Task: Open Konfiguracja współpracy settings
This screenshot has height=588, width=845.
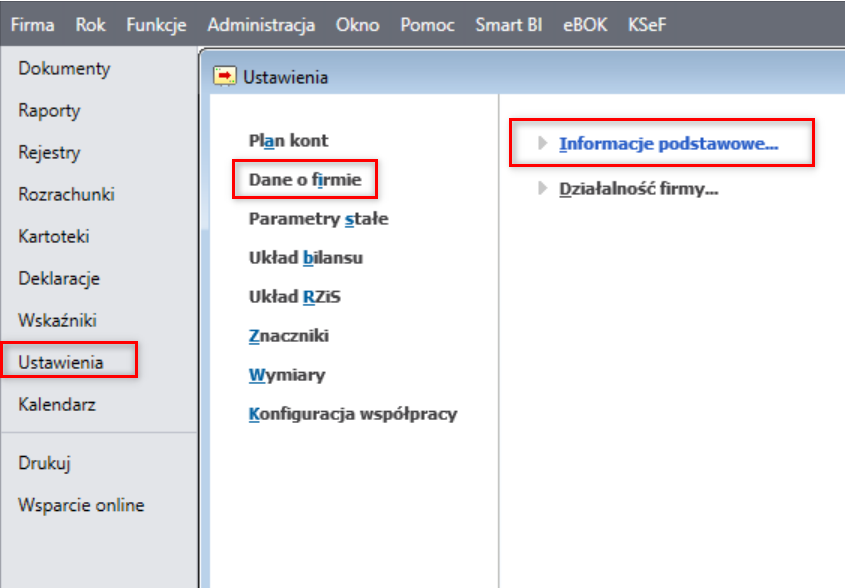Action: point(353,414)
